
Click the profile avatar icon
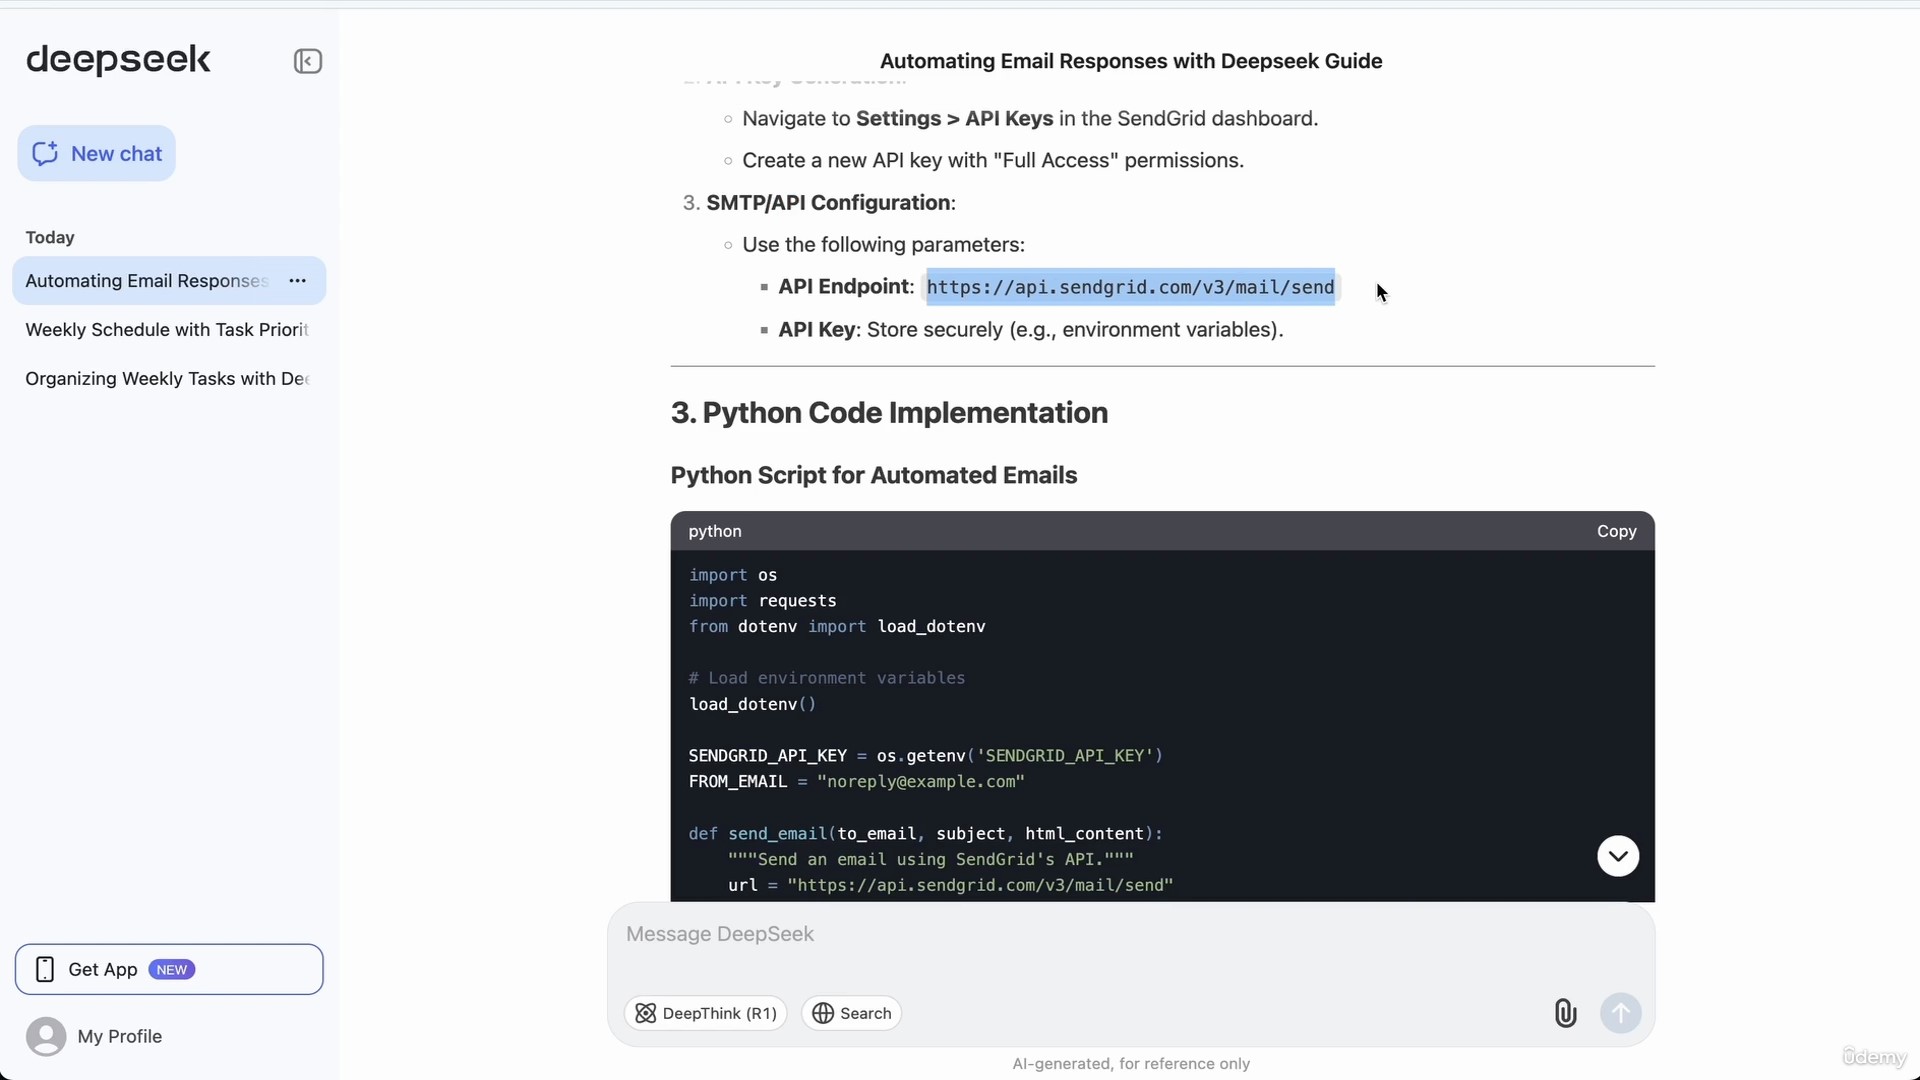46,1036
